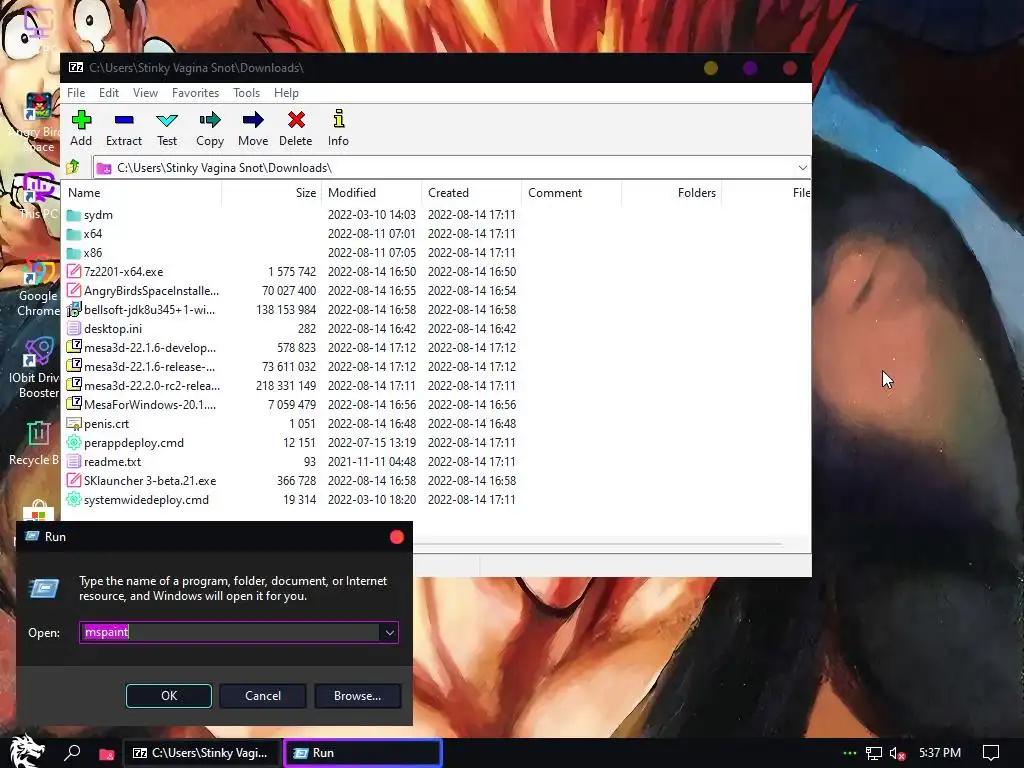Screen dimensions: 1024x768
Task: Select bellsoft-jdk8u345 installer icon
Action: click(x=74, y=309)
